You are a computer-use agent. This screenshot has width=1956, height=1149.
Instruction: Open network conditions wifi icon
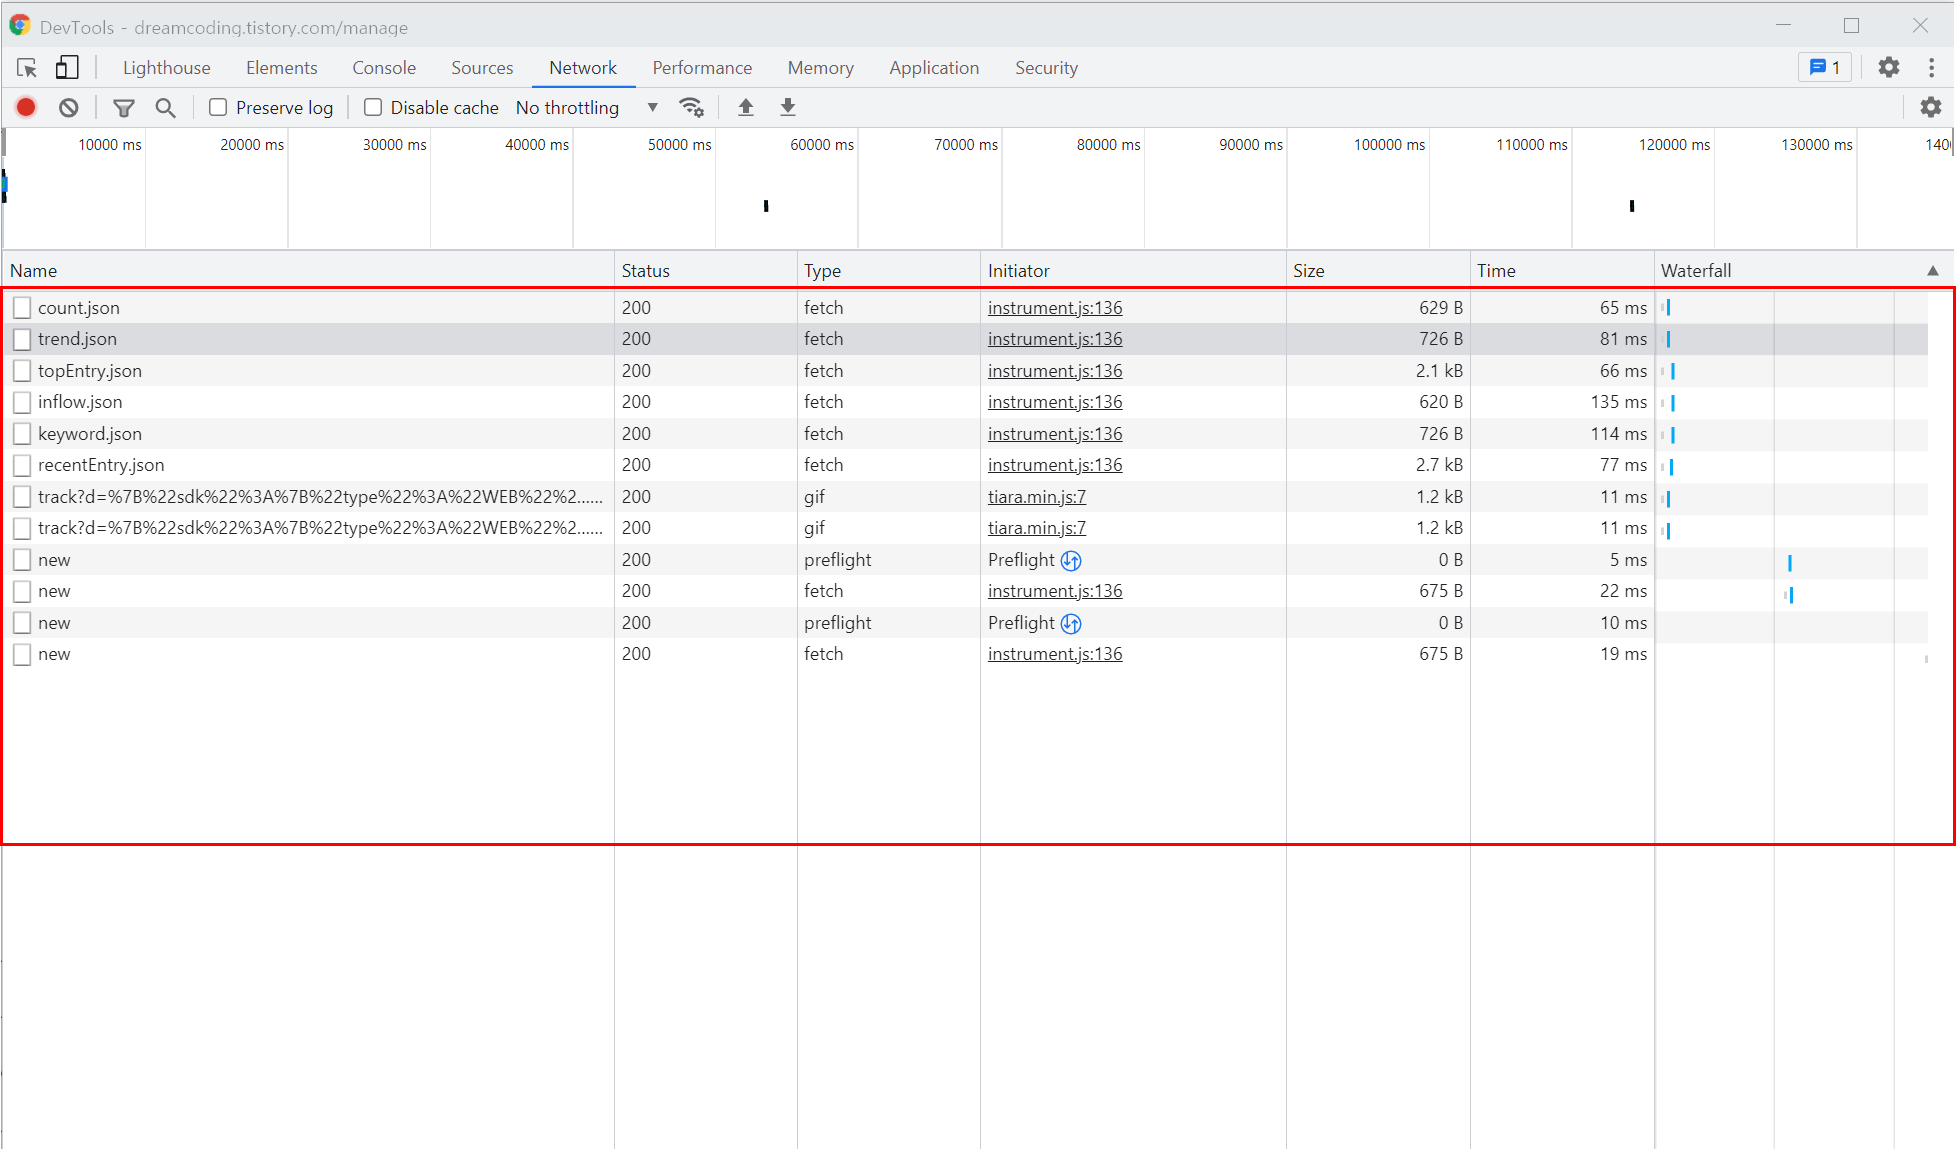[691, 107]
